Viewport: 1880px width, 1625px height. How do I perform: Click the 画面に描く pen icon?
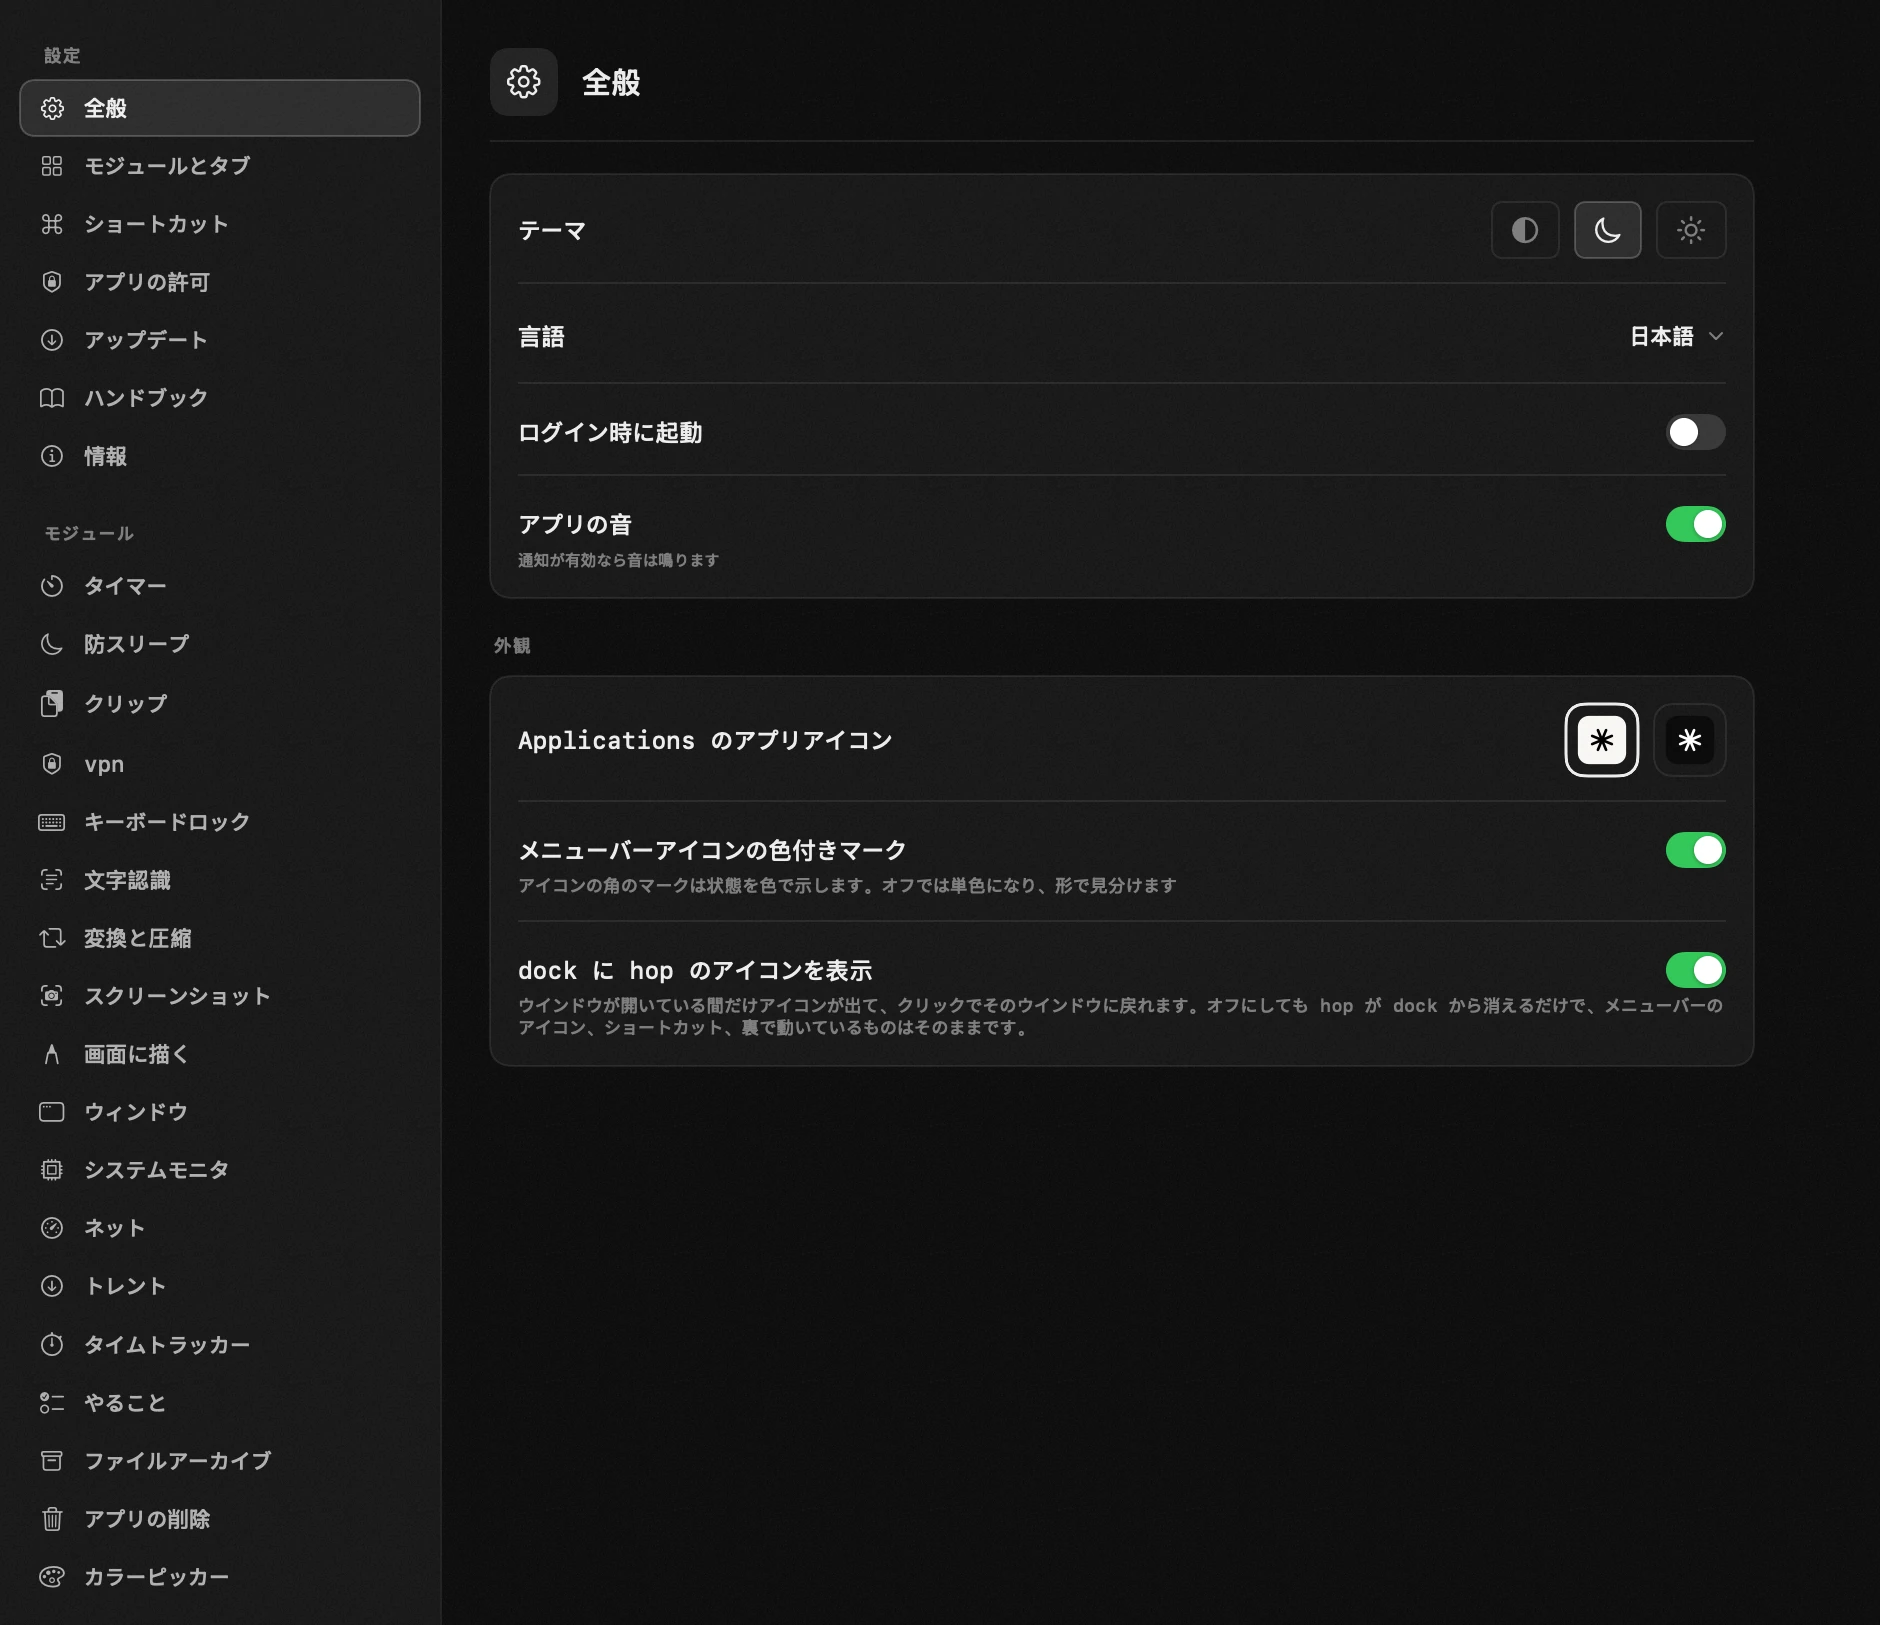coord(52,1054)
